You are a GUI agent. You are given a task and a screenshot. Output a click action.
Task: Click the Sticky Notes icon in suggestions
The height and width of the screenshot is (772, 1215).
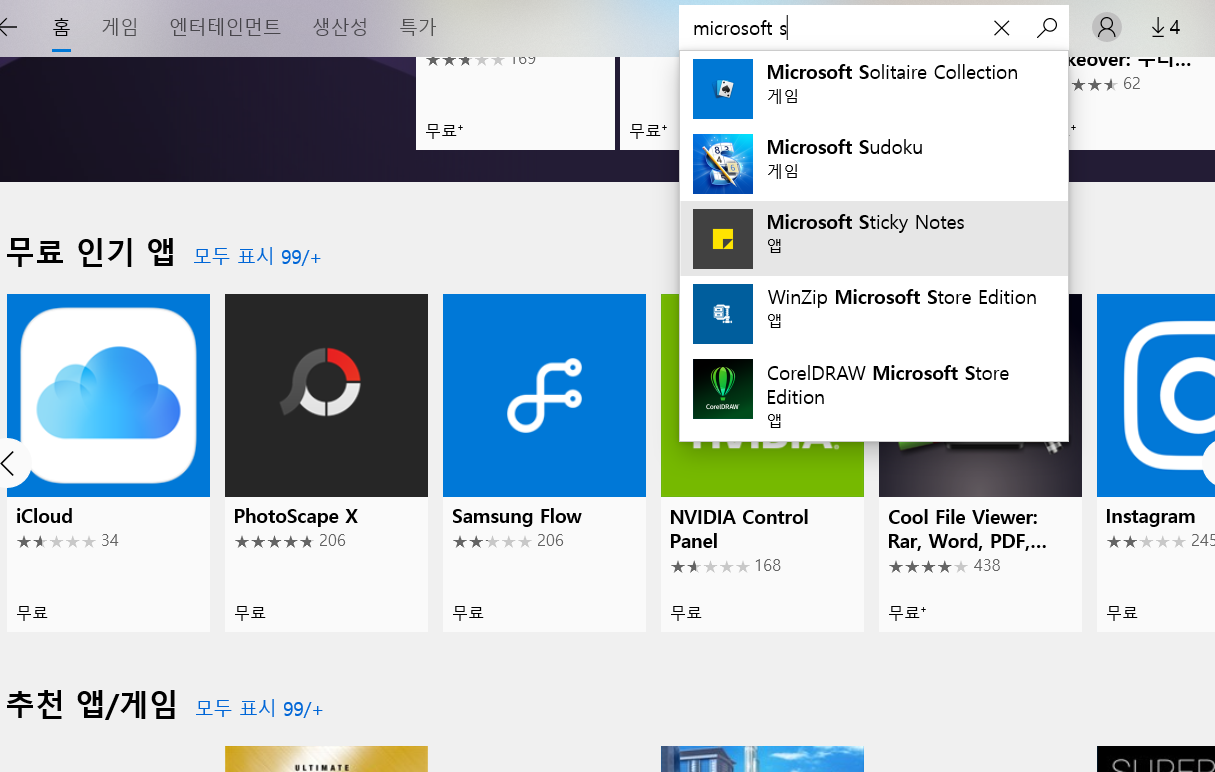click(x=723, y=239)
